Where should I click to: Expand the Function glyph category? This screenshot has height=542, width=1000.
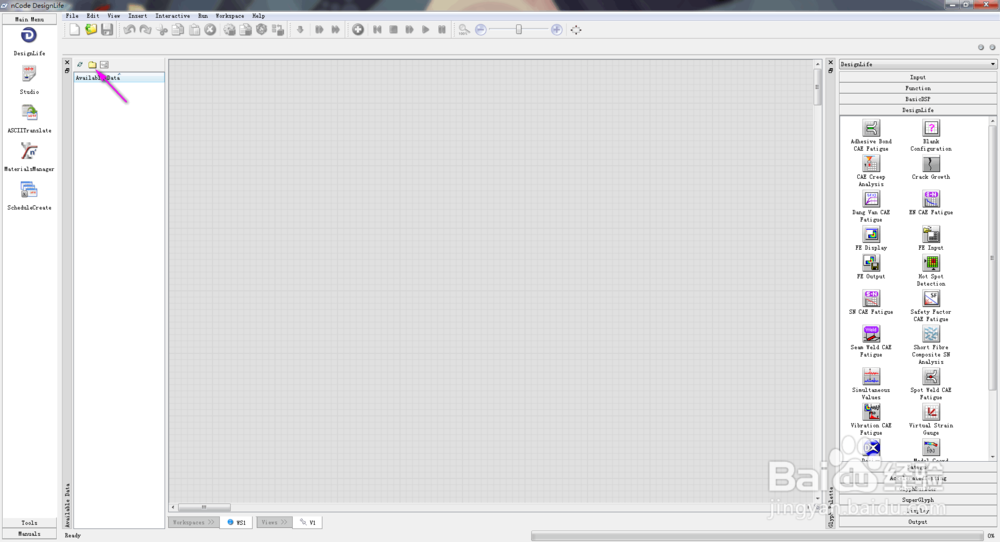917,88
